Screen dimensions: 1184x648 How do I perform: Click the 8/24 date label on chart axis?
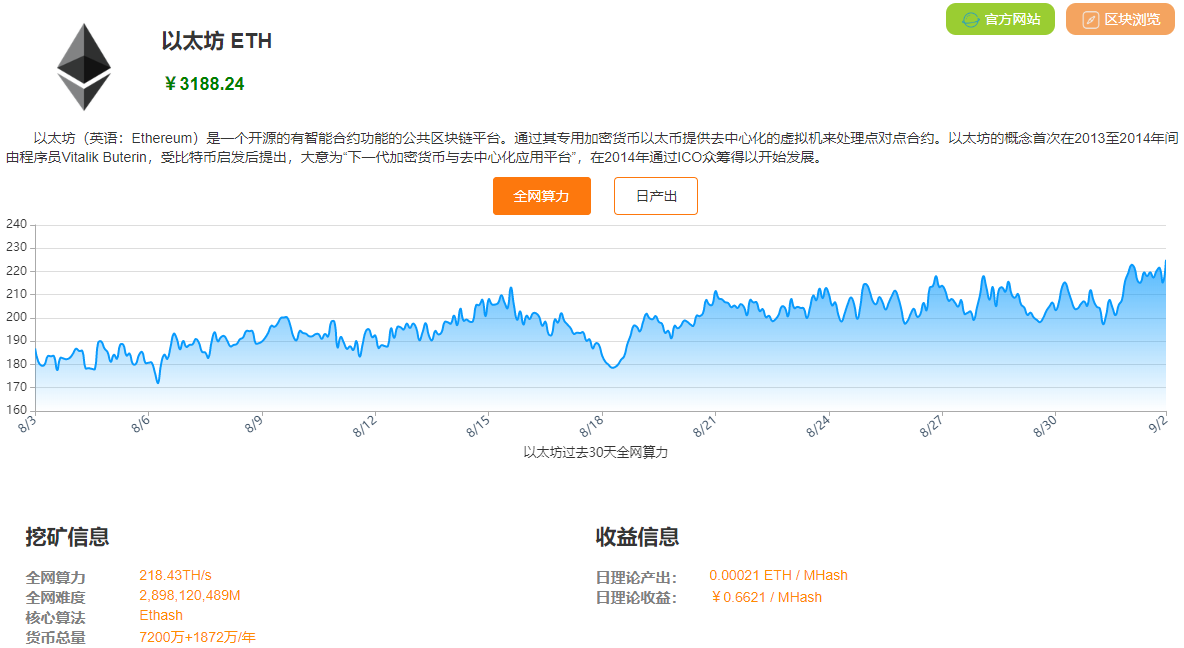[x=818, y=426]
